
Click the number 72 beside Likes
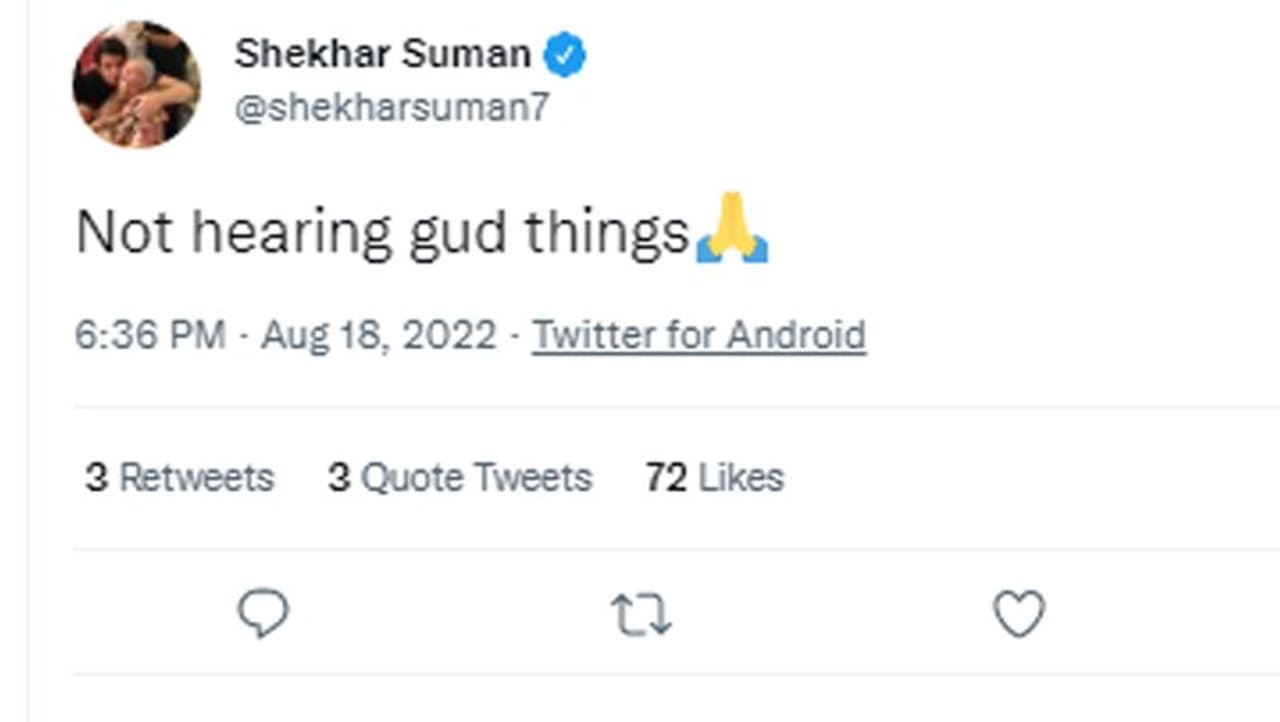click(666, 478)
